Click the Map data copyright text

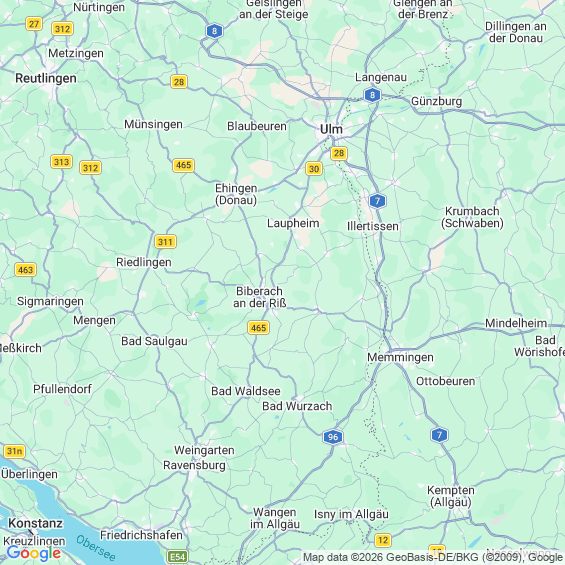click(x=433, y=557)
